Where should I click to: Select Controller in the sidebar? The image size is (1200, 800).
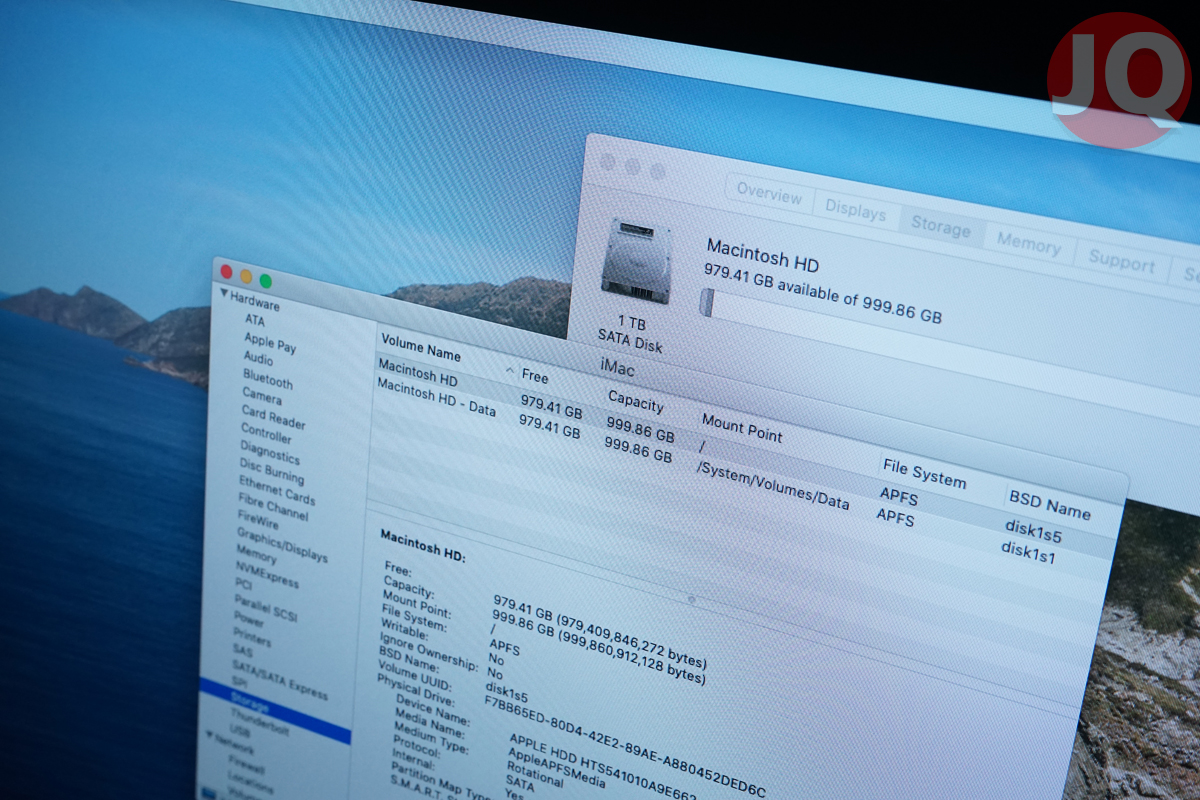click(266, 434)
